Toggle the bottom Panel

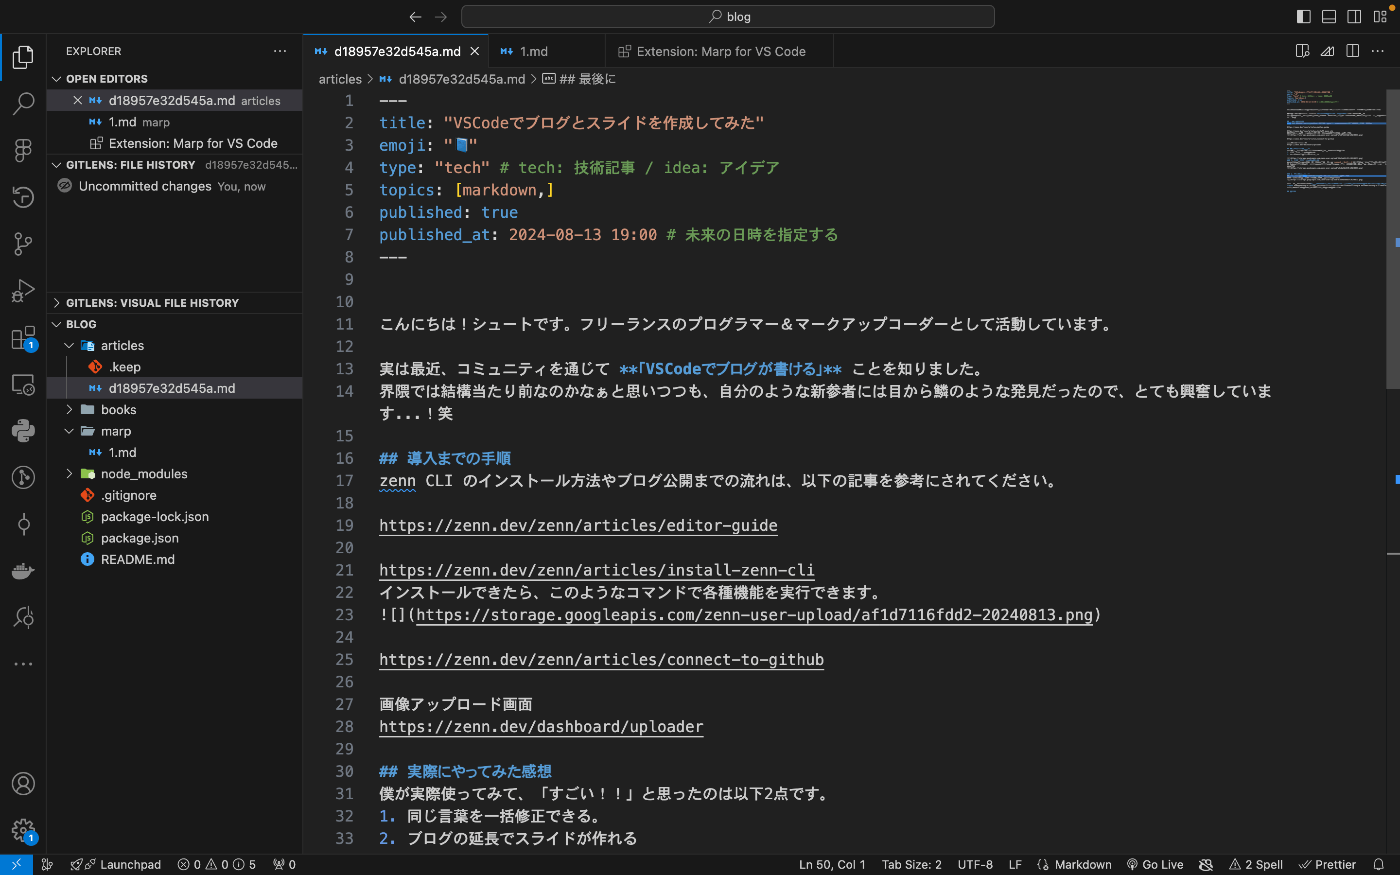1329,16
